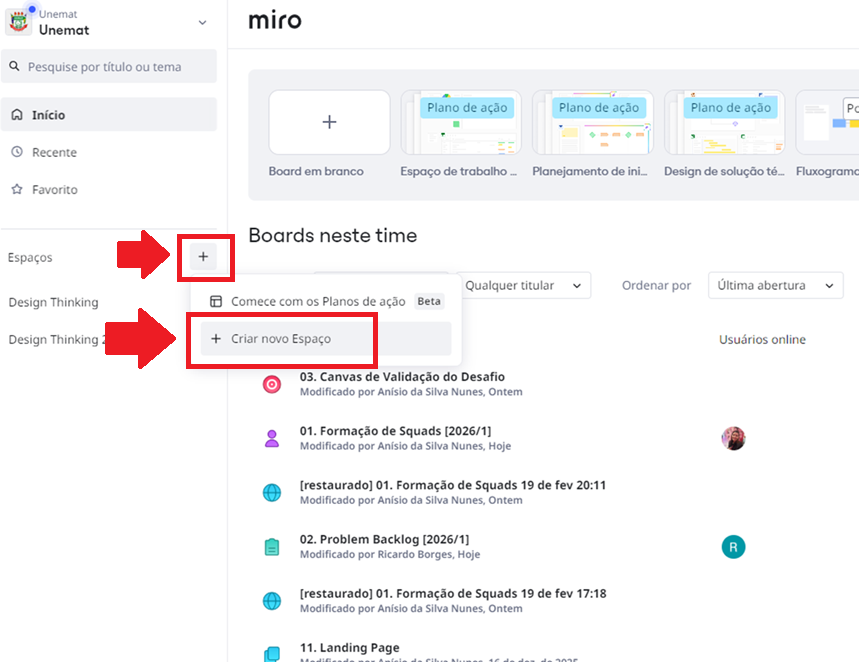
Task: Select 'Comece com os Planos de ação'
Action: pos(325,301)
